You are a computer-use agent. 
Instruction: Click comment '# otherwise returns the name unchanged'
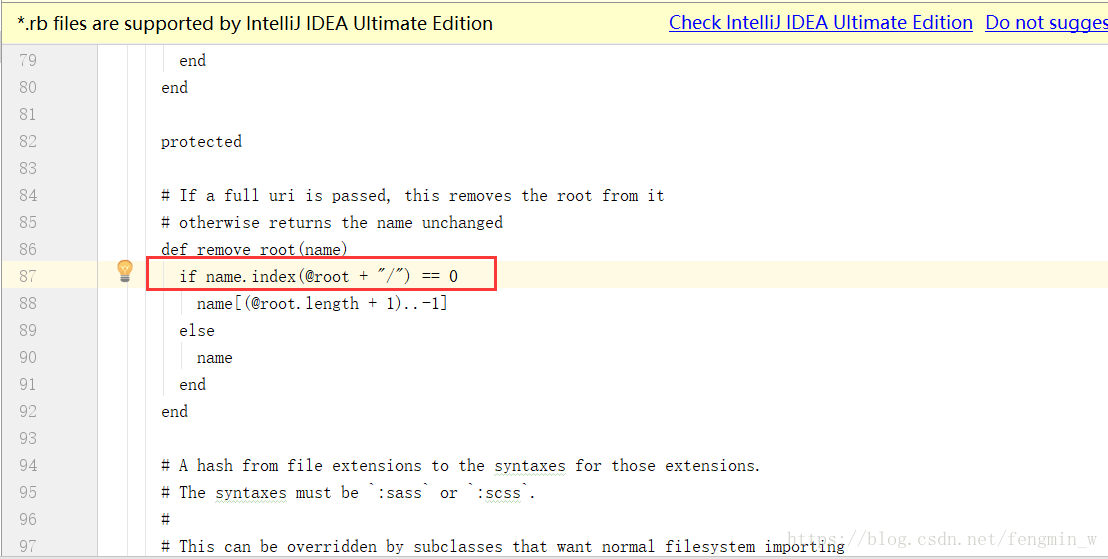click(x=332, y=223)
